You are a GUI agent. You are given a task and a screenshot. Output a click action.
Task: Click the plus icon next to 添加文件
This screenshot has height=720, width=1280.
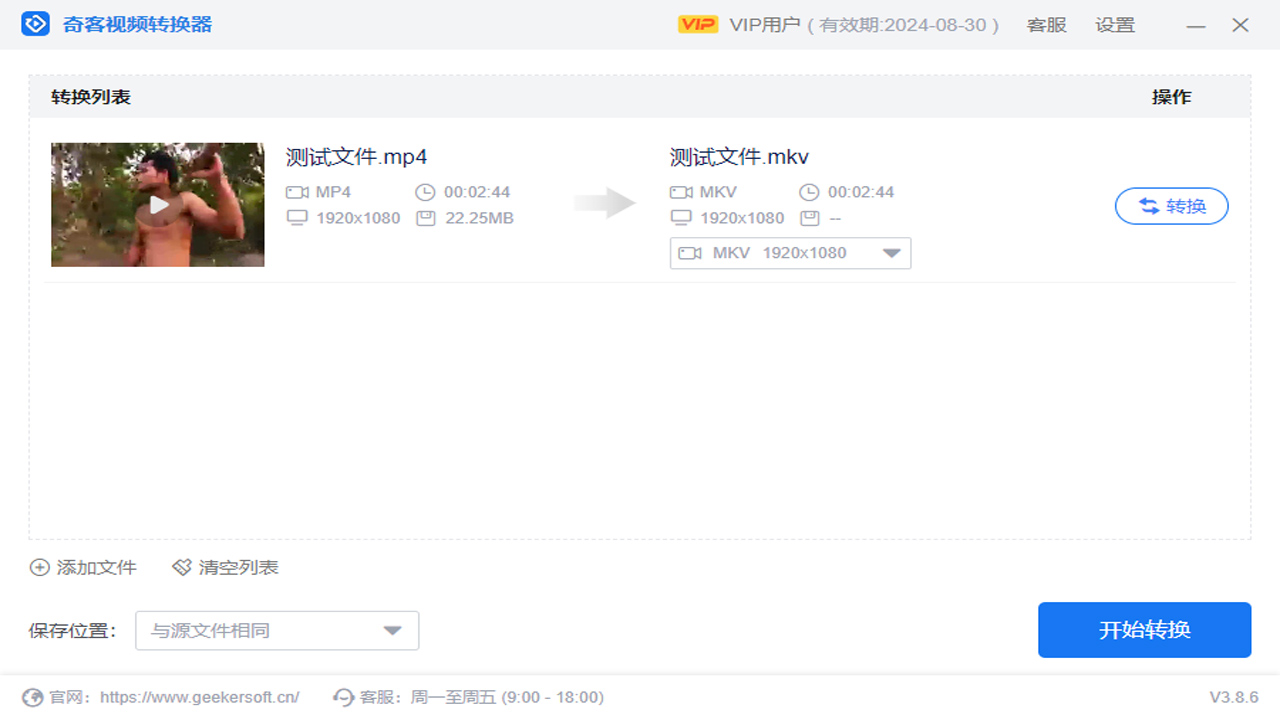click(40, 567)
